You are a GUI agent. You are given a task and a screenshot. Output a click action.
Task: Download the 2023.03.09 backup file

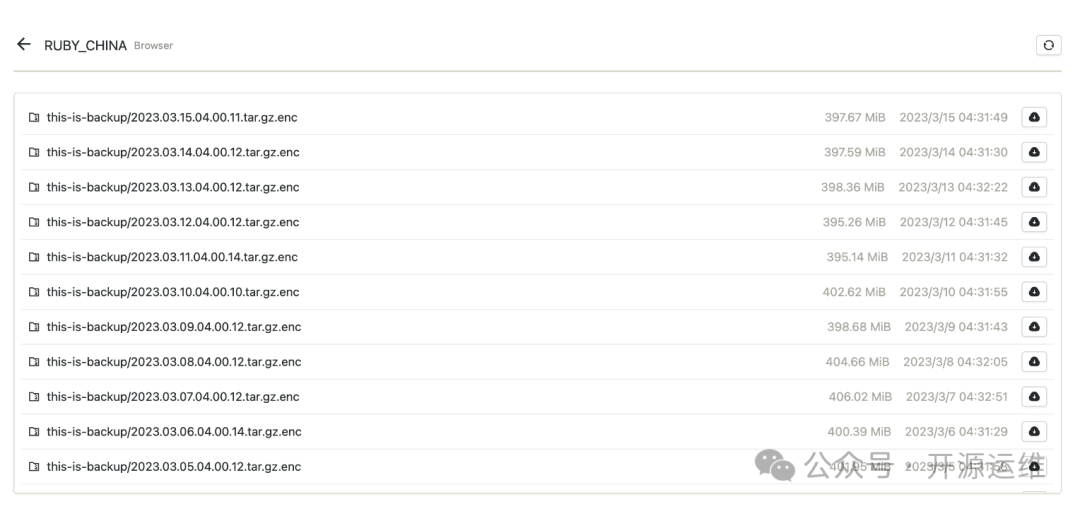pos(1034,326)
